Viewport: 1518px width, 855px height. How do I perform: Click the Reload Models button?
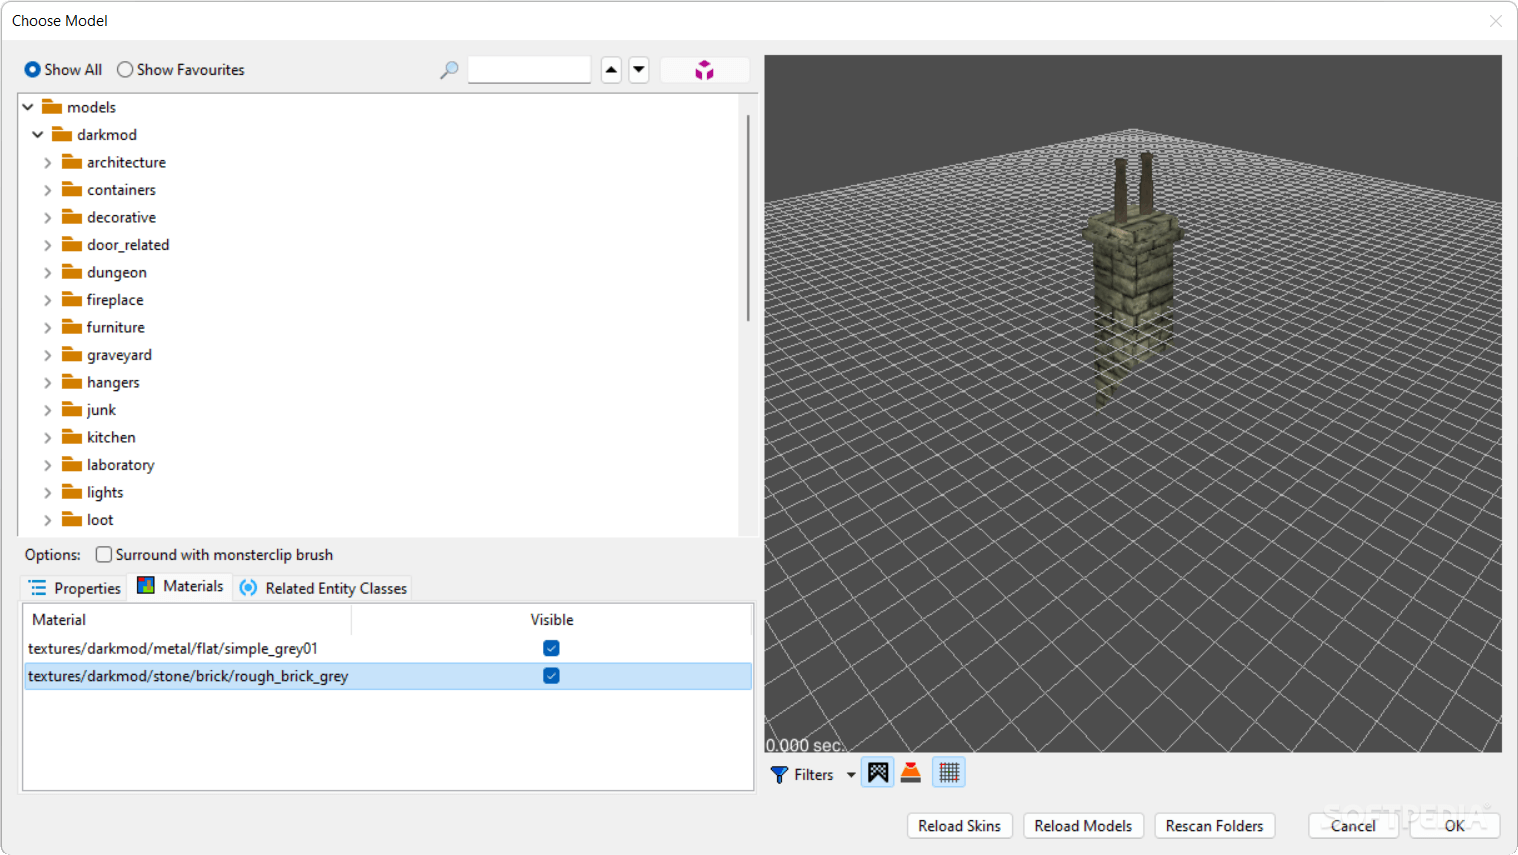click(x=1083, y=826)
